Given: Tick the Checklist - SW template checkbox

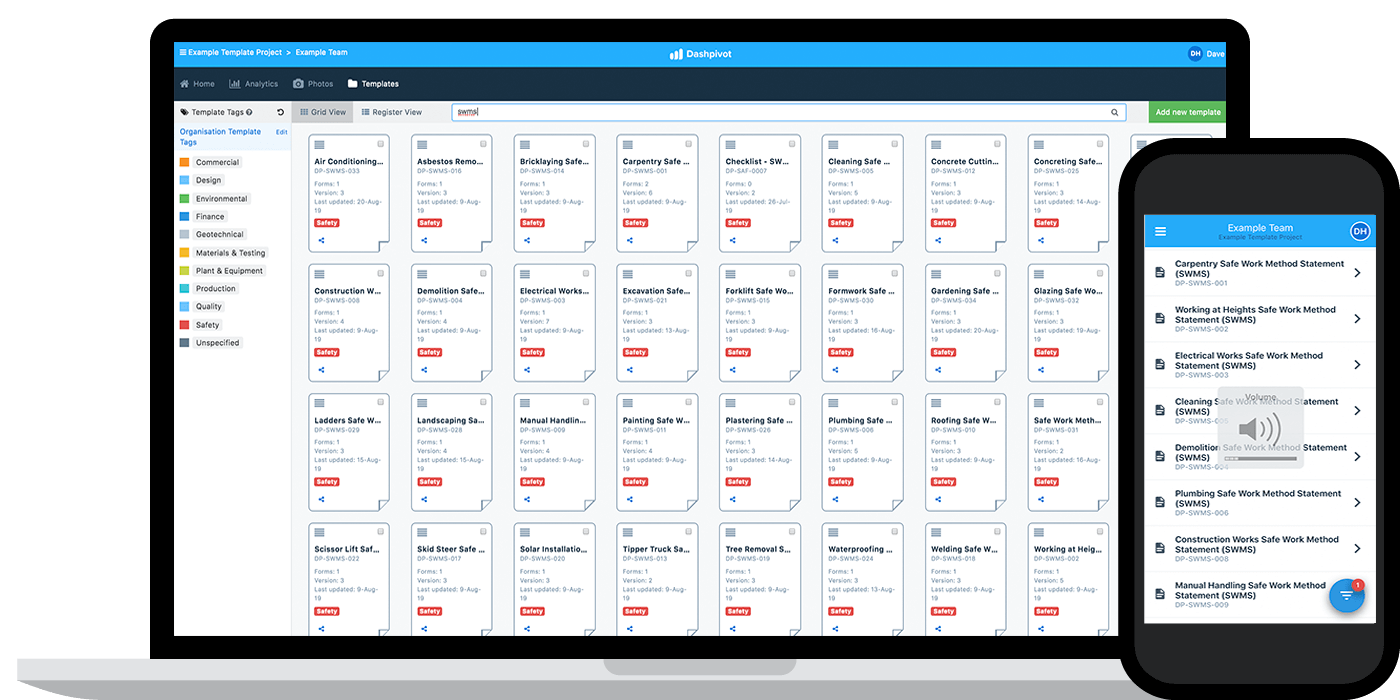Looking at the screenshot, I should point(792,145).
